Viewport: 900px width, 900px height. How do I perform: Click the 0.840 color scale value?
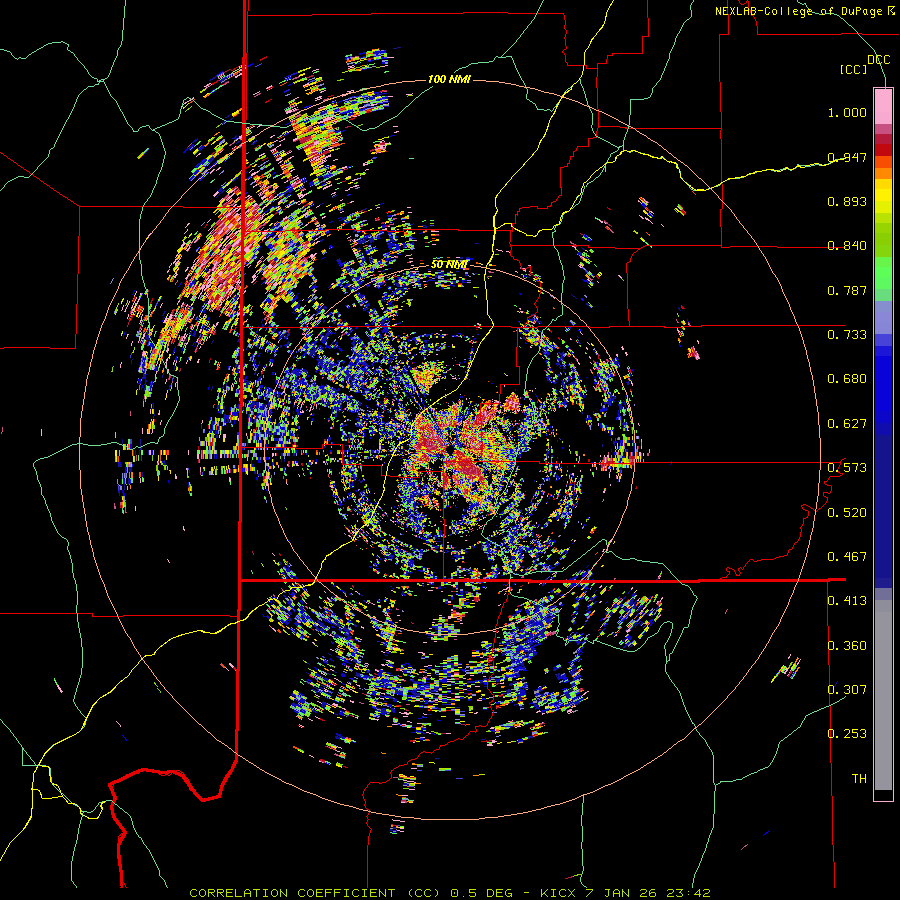(847, 246)
